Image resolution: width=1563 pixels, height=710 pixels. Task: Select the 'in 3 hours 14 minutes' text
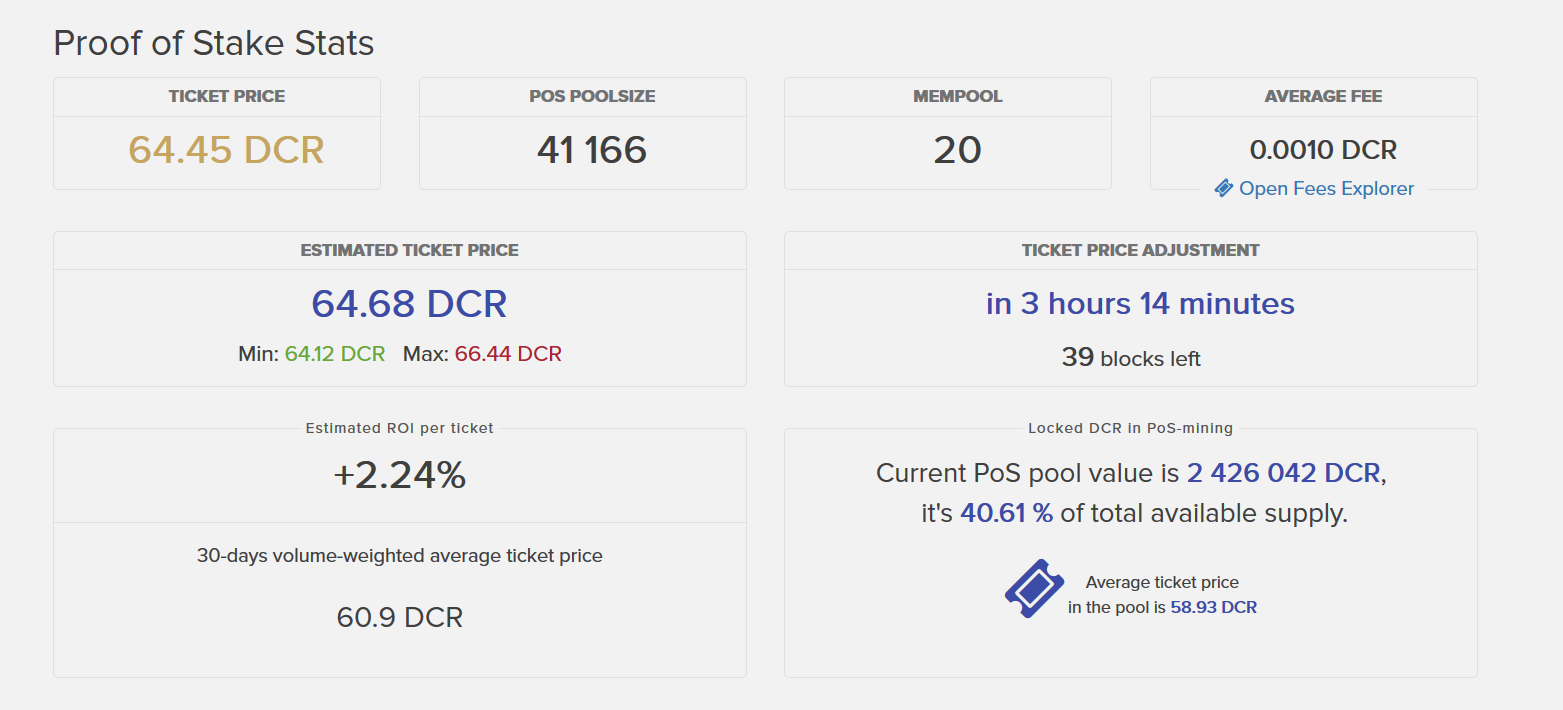[x=1141, y=303]
